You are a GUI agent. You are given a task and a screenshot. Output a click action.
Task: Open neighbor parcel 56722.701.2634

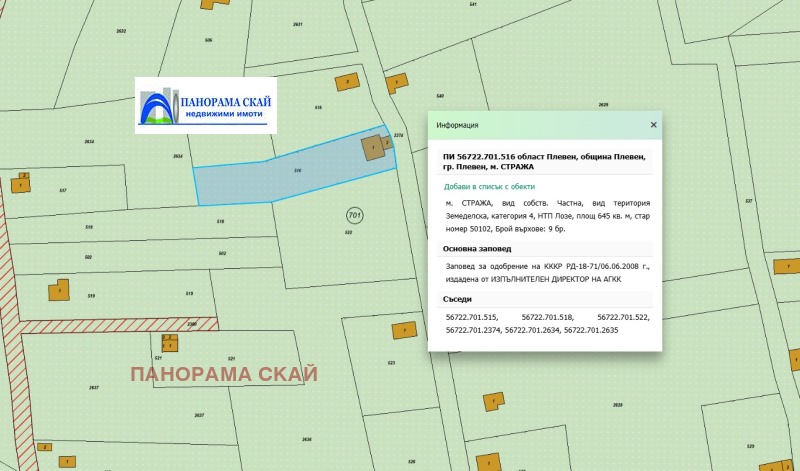[532, 329]
